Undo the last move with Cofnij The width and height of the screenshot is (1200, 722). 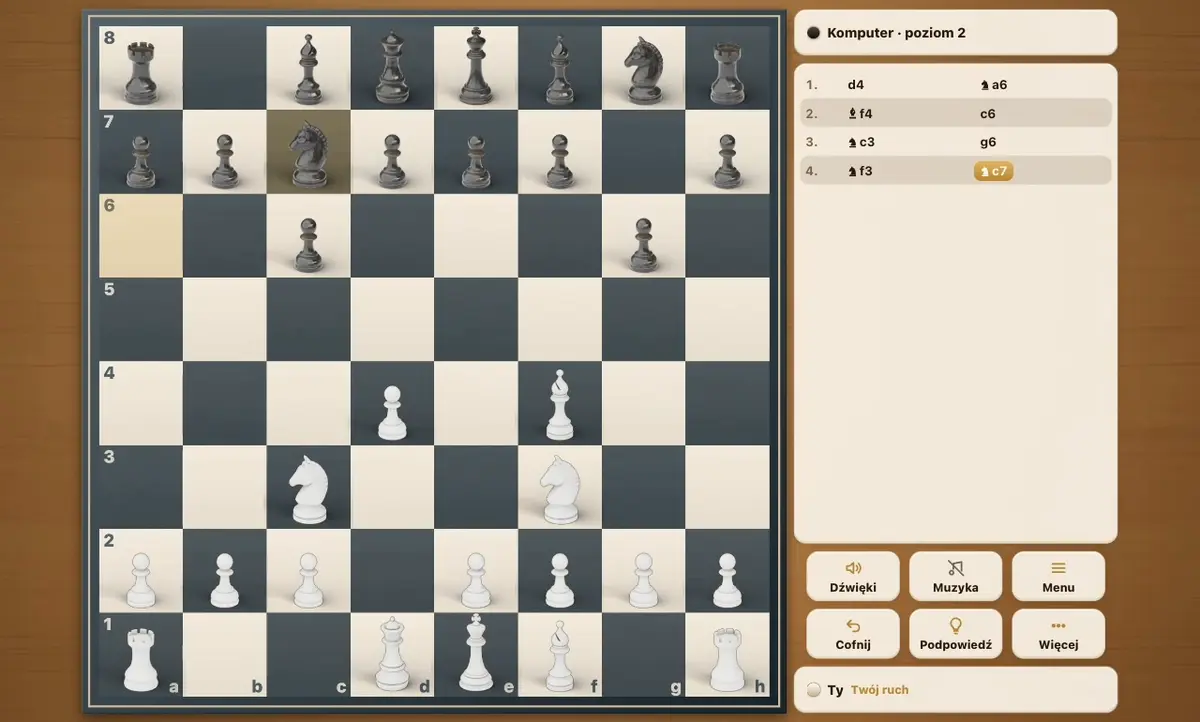[x=853, y=634]
